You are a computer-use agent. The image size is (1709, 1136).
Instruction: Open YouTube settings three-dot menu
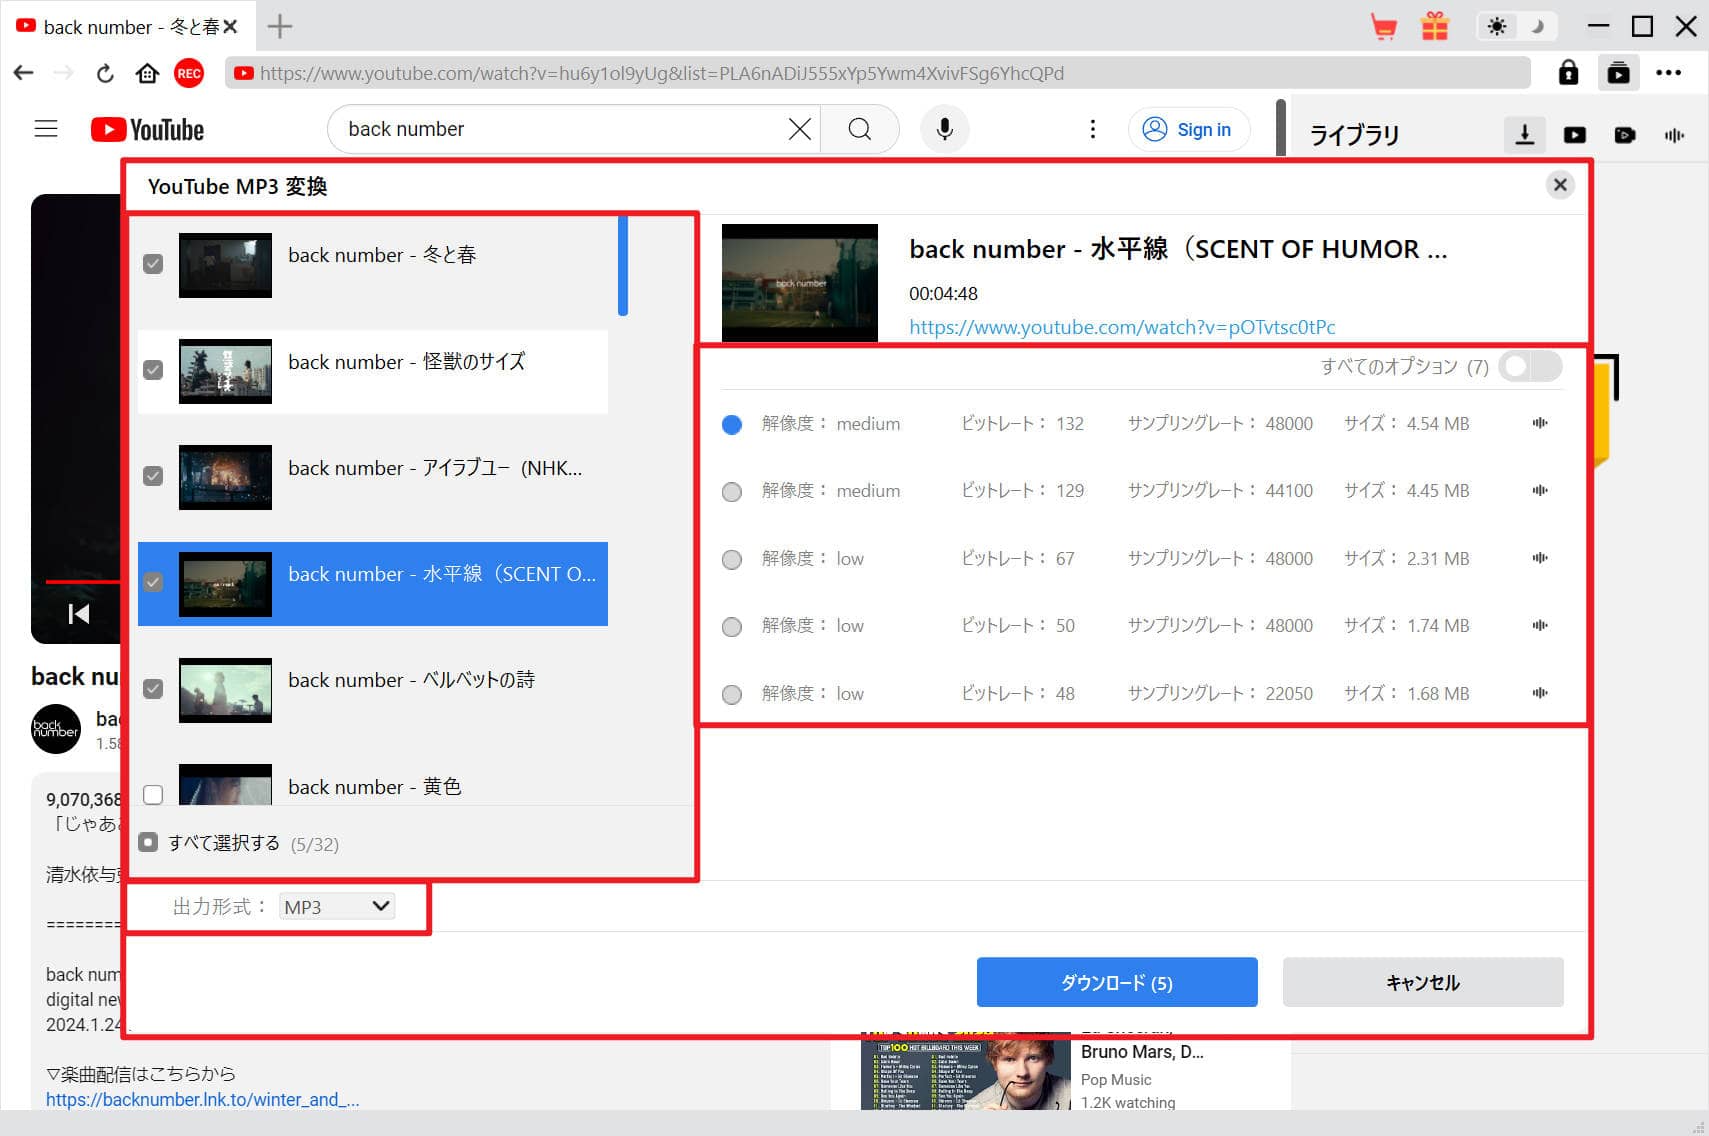(1092, 129)
